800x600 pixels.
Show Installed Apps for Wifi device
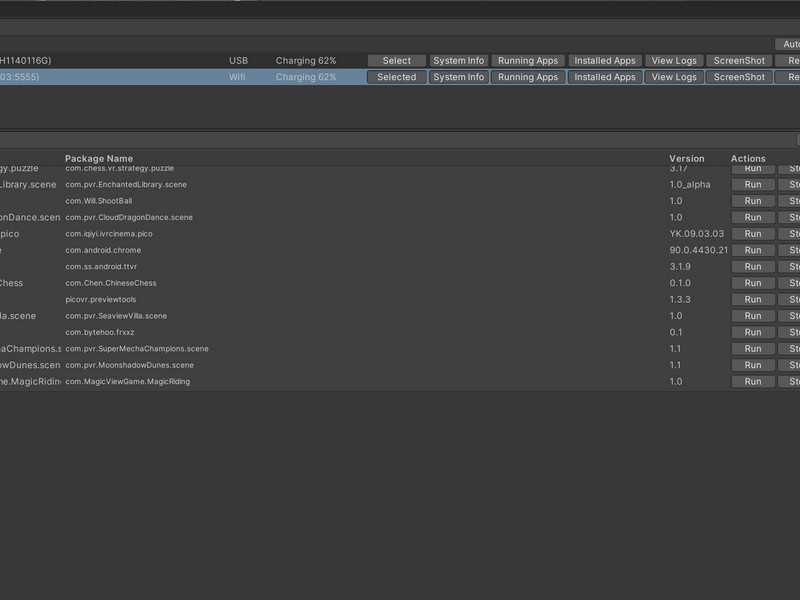605,77
